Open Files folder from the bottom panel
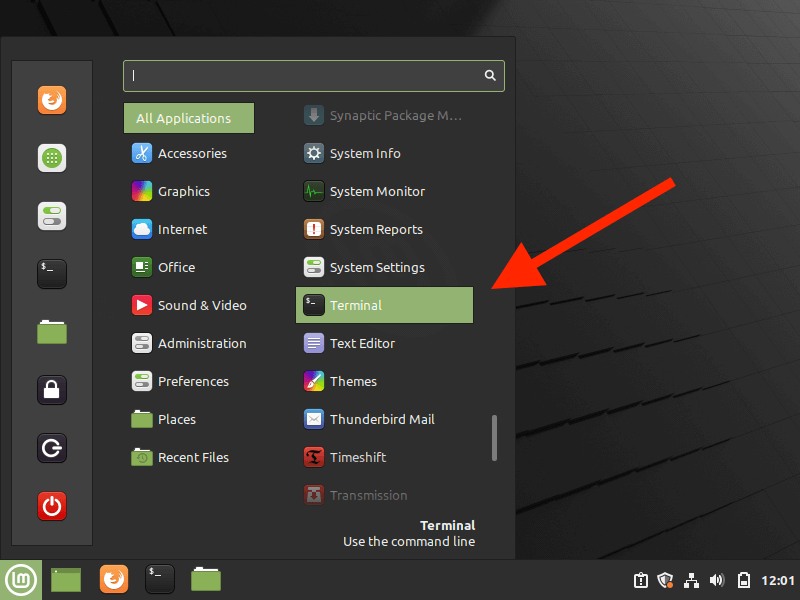 pos(206,580)
